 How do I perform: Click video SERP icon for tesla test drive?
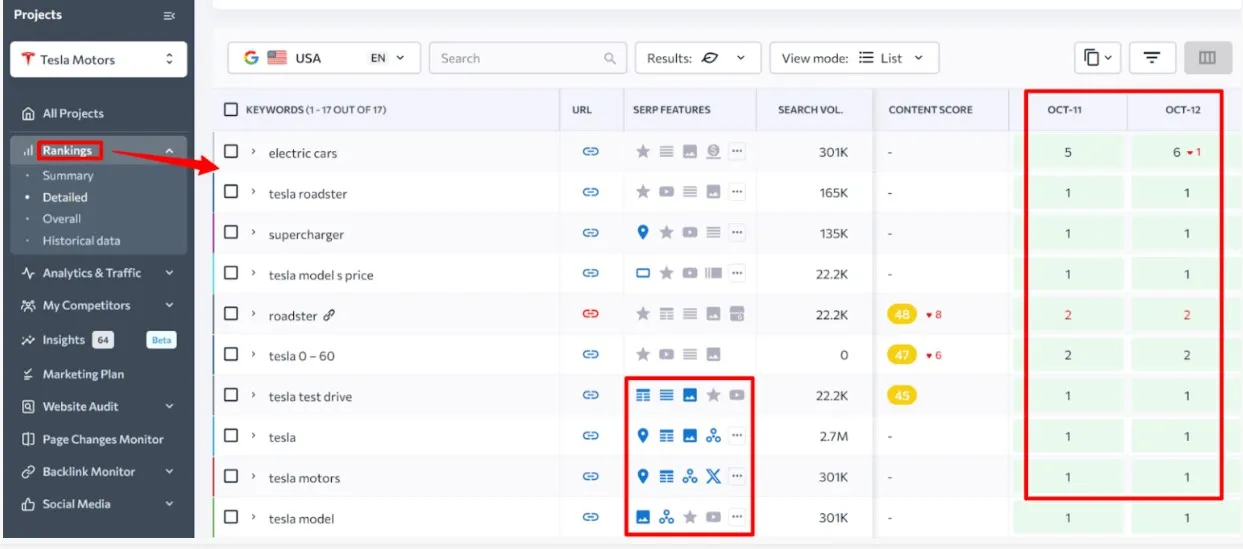737,395
